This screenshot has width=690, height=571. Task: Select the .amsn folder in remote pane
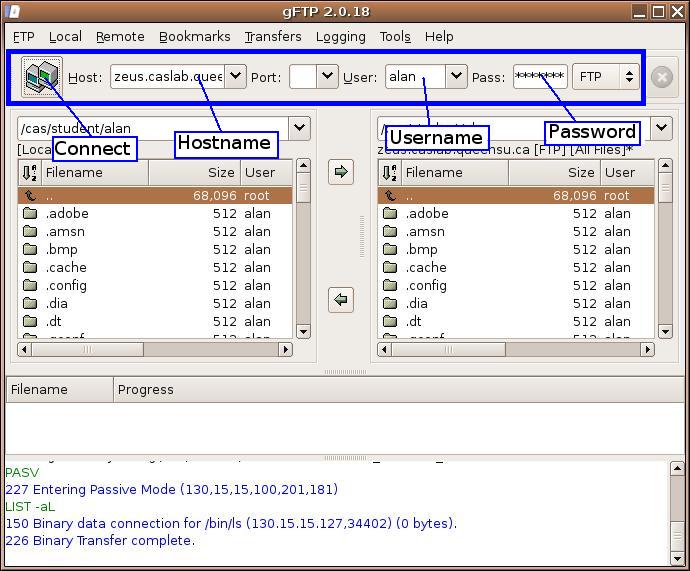coord(516,232)
